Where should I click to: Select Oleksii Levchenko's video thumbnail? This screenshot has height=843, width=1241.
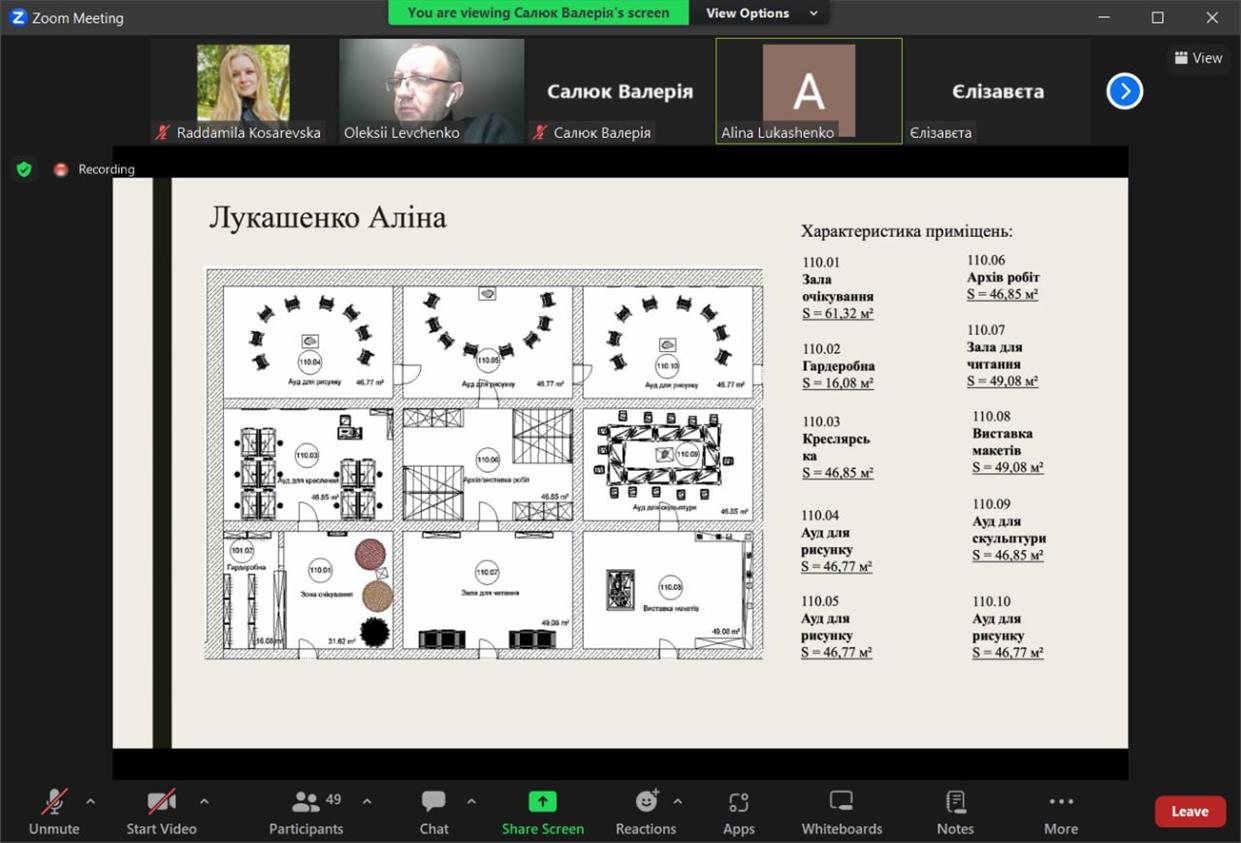click(x=431, y=91)
